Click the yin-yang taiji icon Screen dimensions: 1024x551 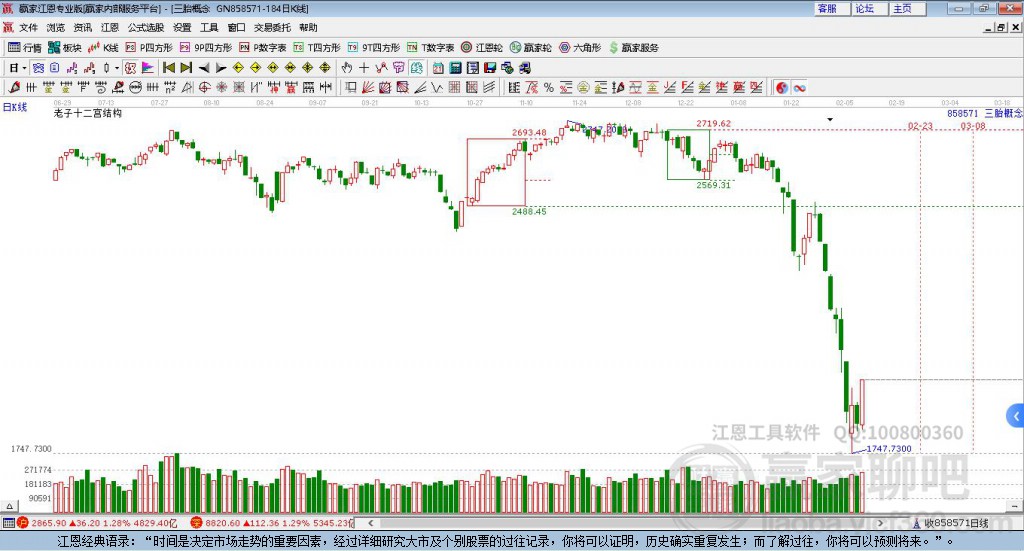coord(782,87)
